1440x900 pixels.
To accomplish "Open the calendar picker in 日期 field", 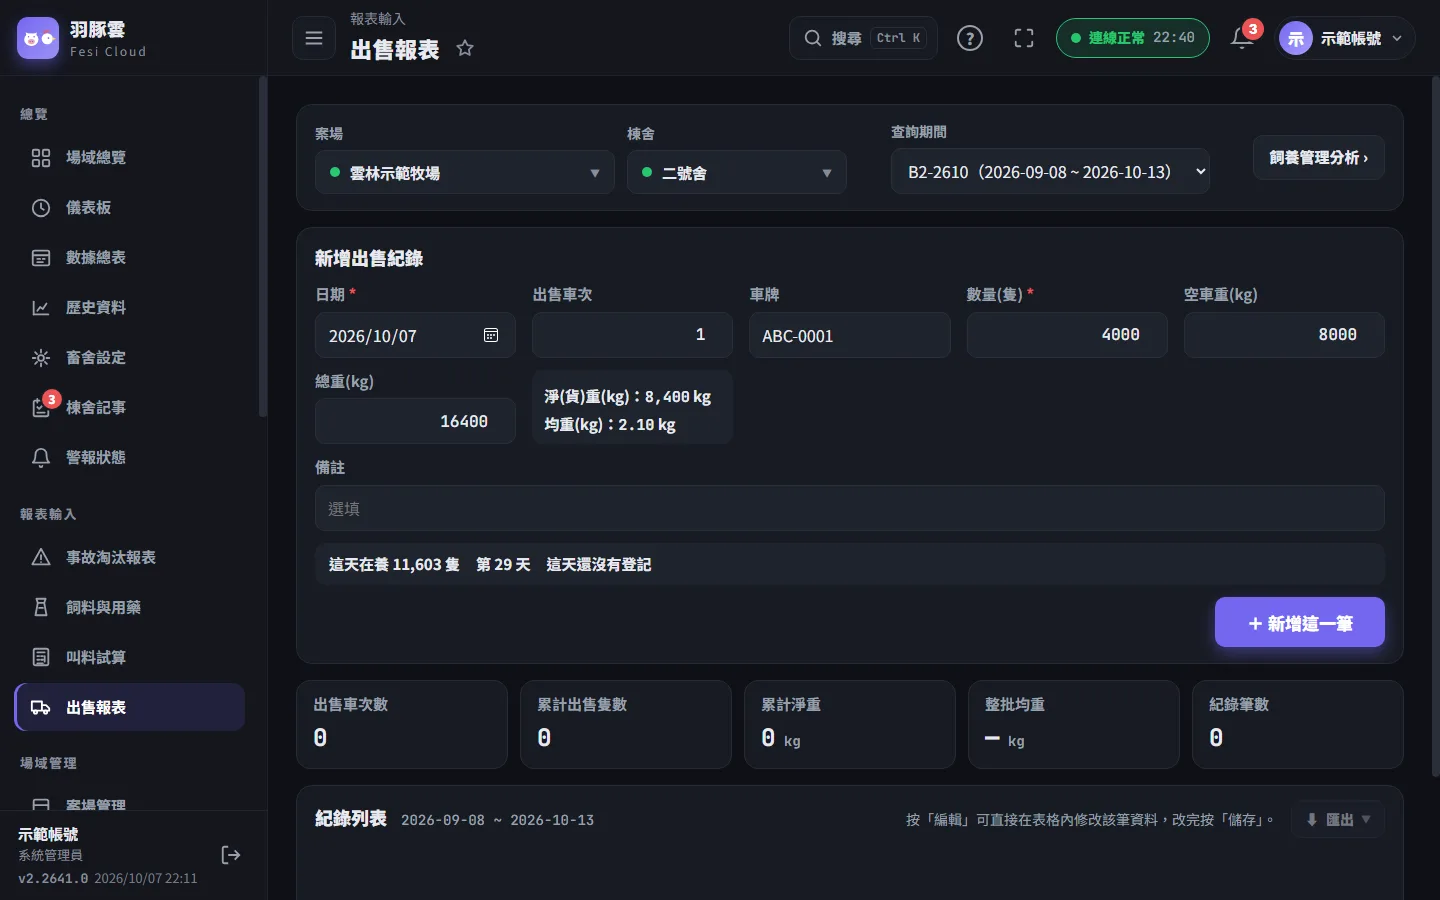I will pos(491,335).
